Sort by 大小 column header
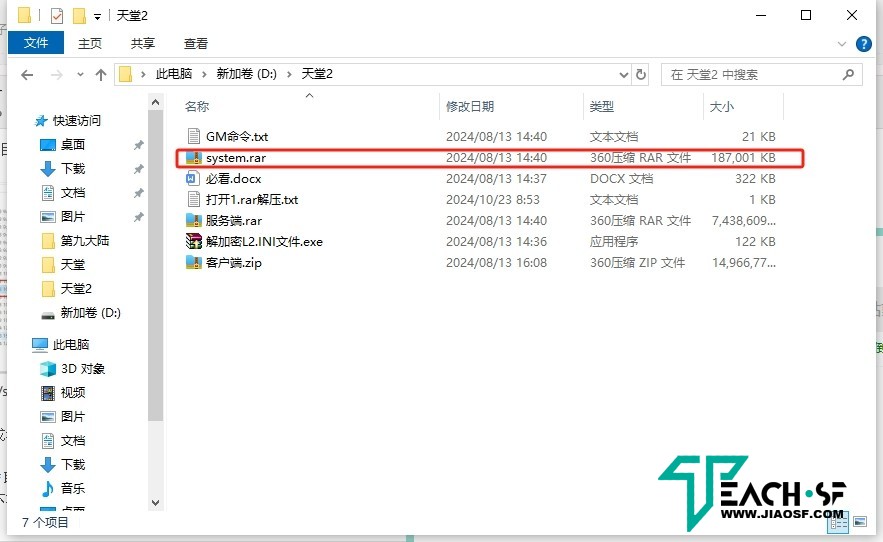Viewport: 883px width, 542px height. [721, 106]
